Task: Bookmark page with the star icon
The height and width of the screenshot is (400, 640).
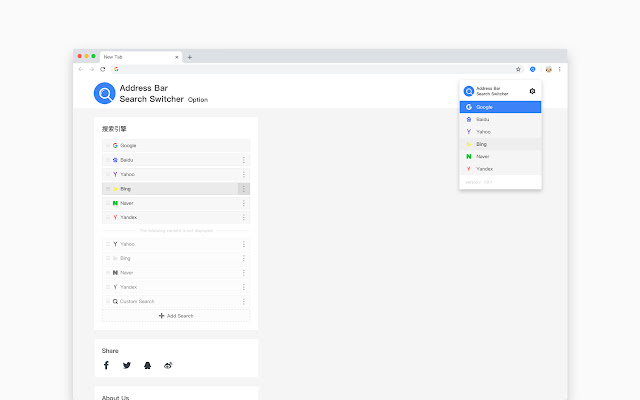Action: click(518, 69)
